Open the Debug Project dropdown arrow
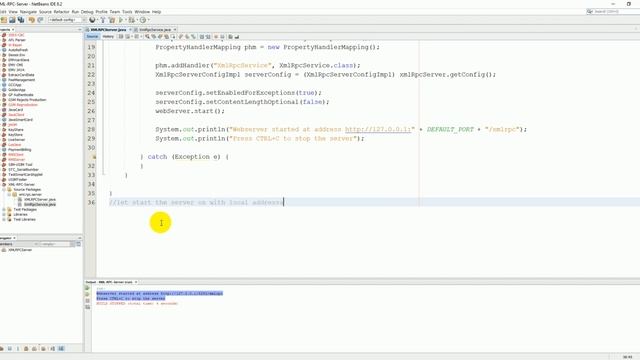 coord(138,20)
